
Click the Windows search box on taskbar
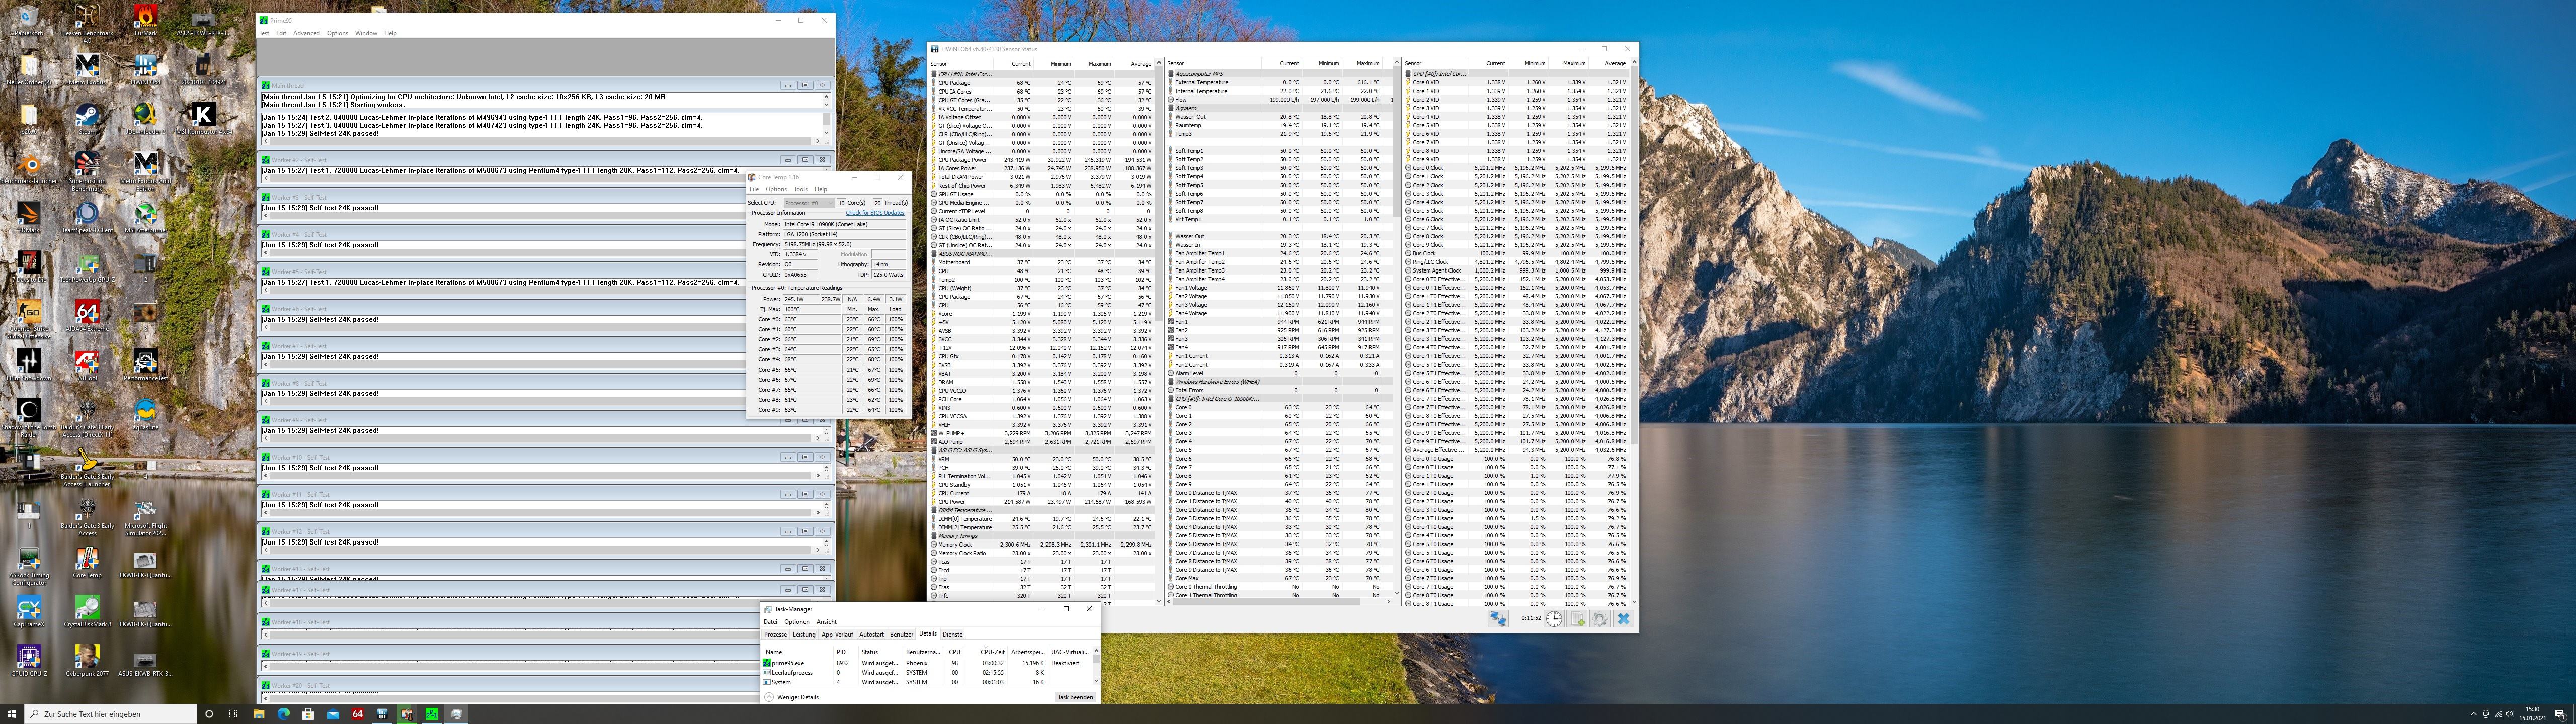(110, 714)
